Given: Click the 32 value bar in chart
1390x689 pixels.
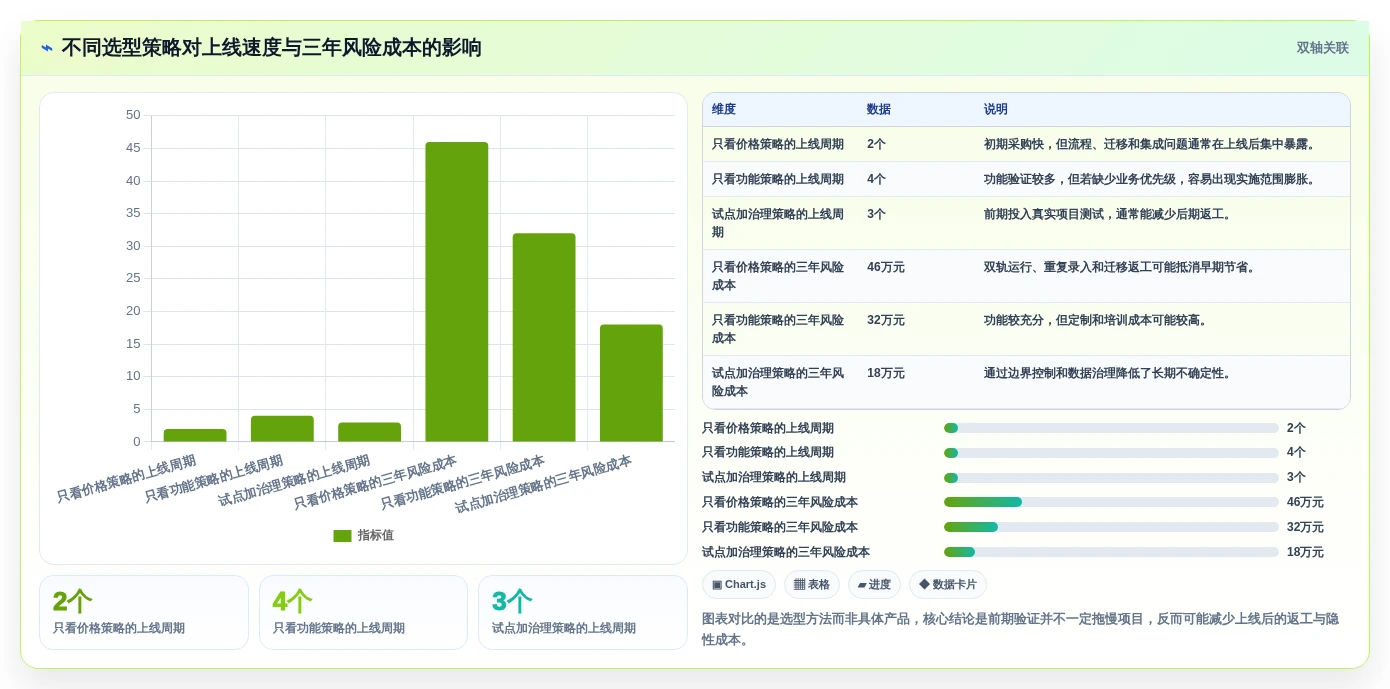Looking at the screenshot, I should [544, 337].
